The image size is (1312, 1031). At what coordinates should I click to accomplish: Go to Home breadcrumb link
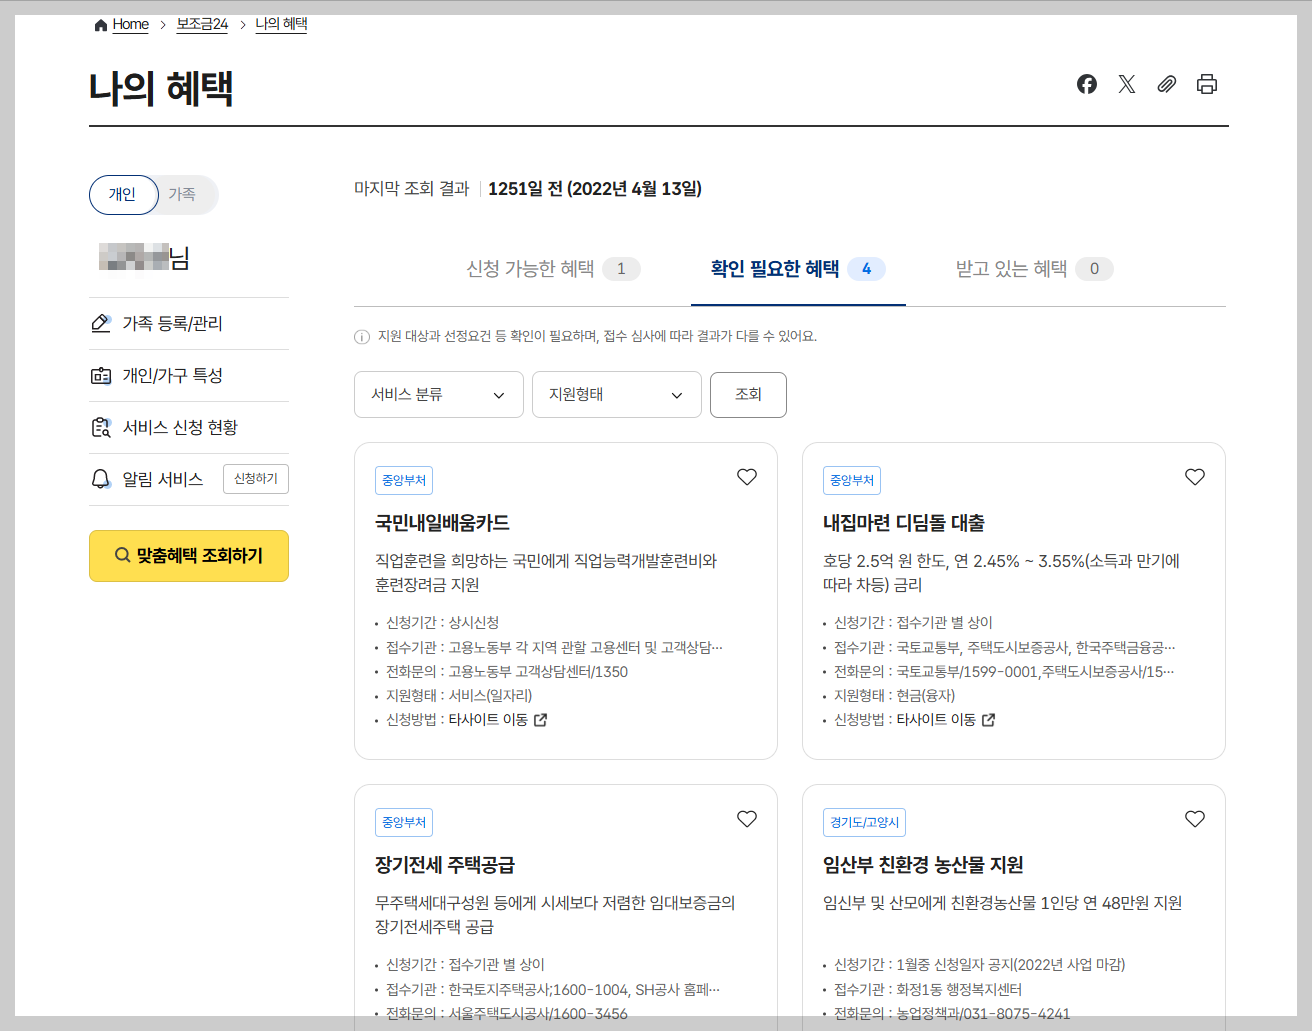point(130,25)
